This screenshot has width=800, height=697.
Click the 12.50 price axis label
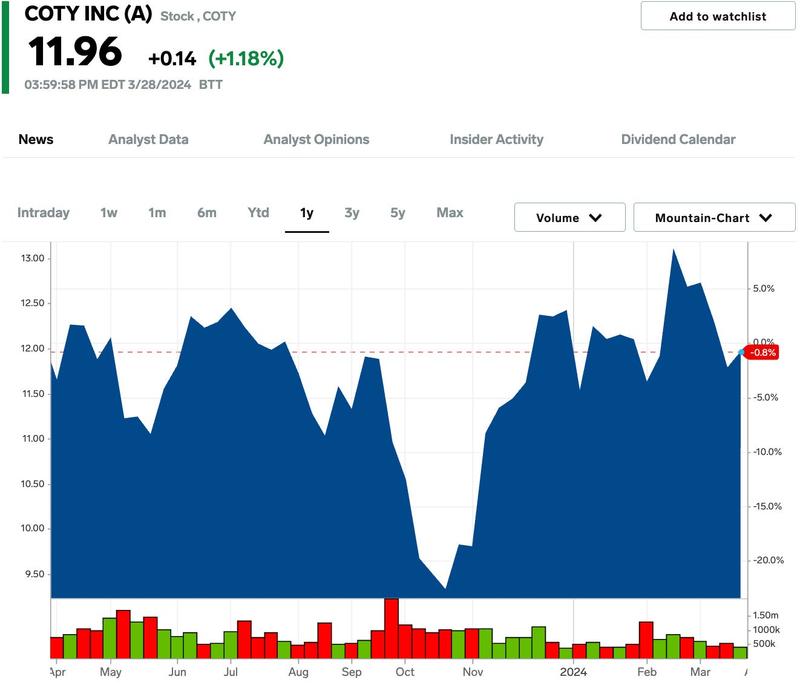click(x=33, y=303)
